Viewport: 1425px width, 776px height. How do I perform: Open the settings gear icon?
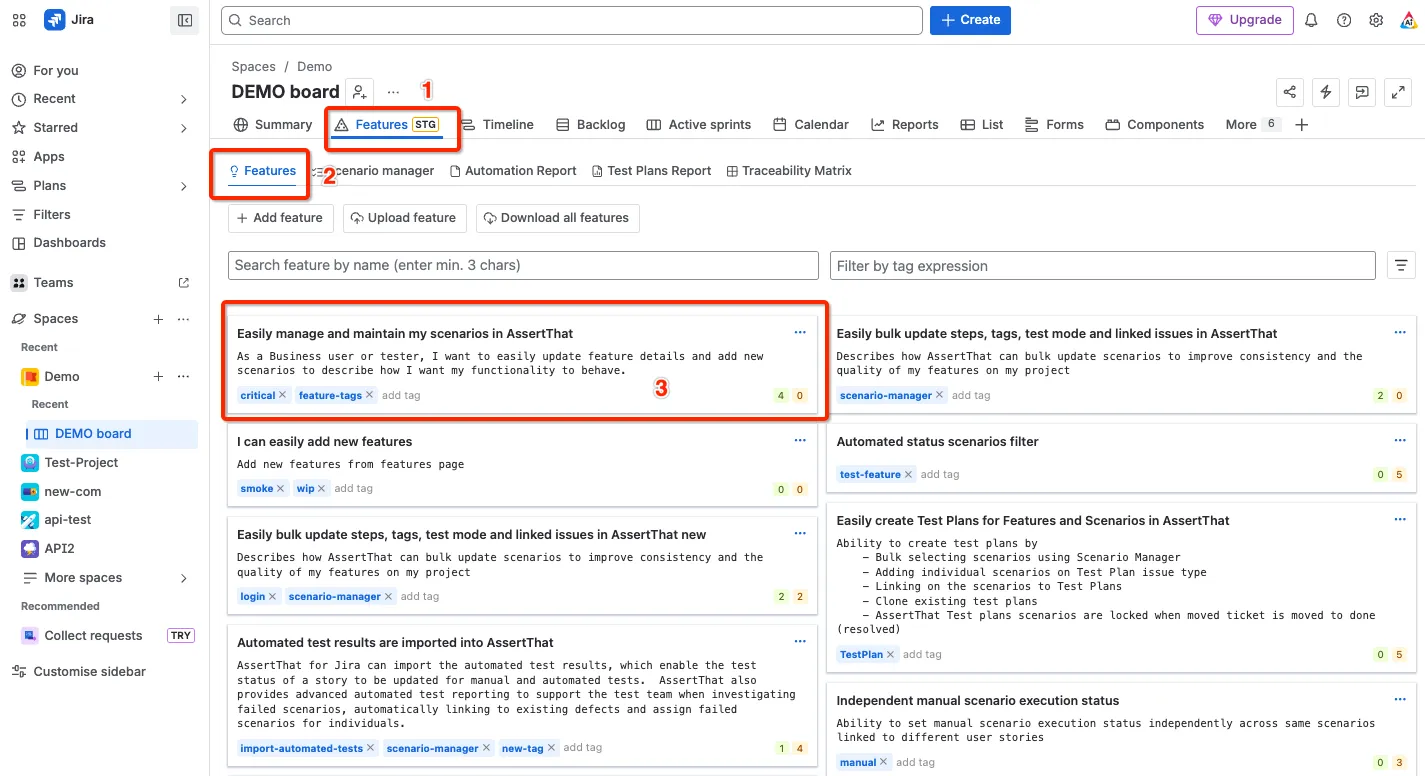1376,20
